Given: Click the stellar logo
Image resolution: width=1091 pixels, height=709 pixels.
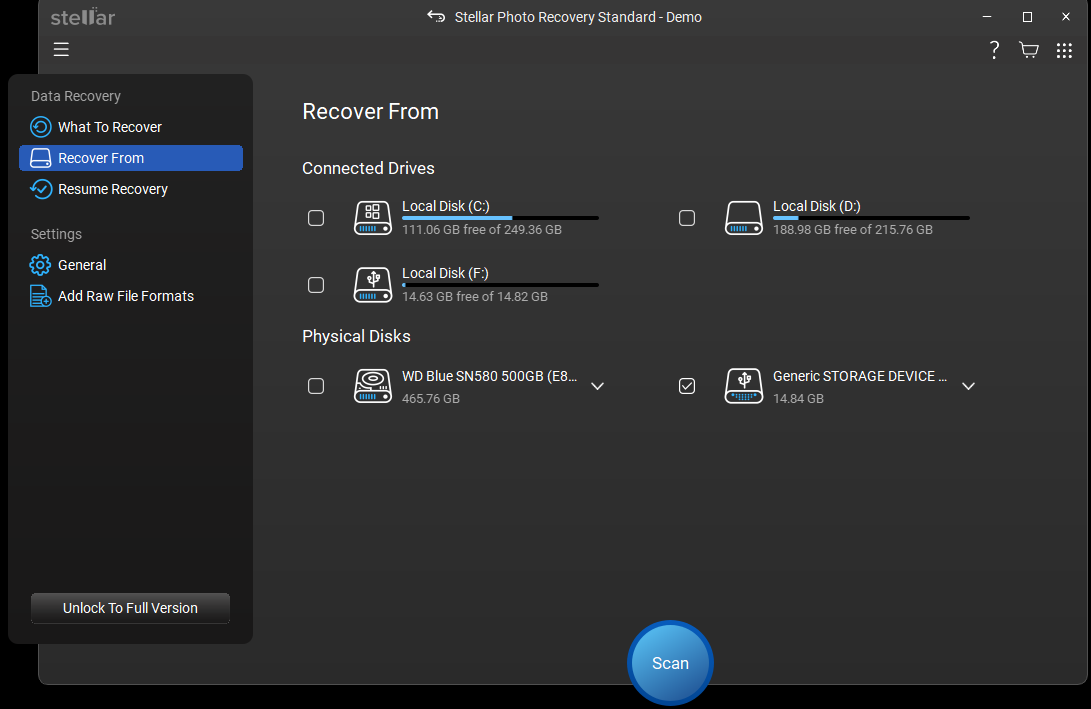Looking at the screenshot, I should (83, 17).
